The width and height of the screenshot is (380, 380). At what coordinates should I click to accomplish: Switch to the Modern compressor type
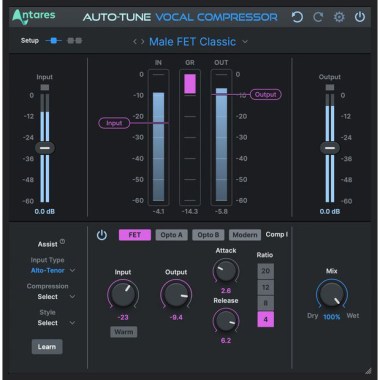[245, 235]
